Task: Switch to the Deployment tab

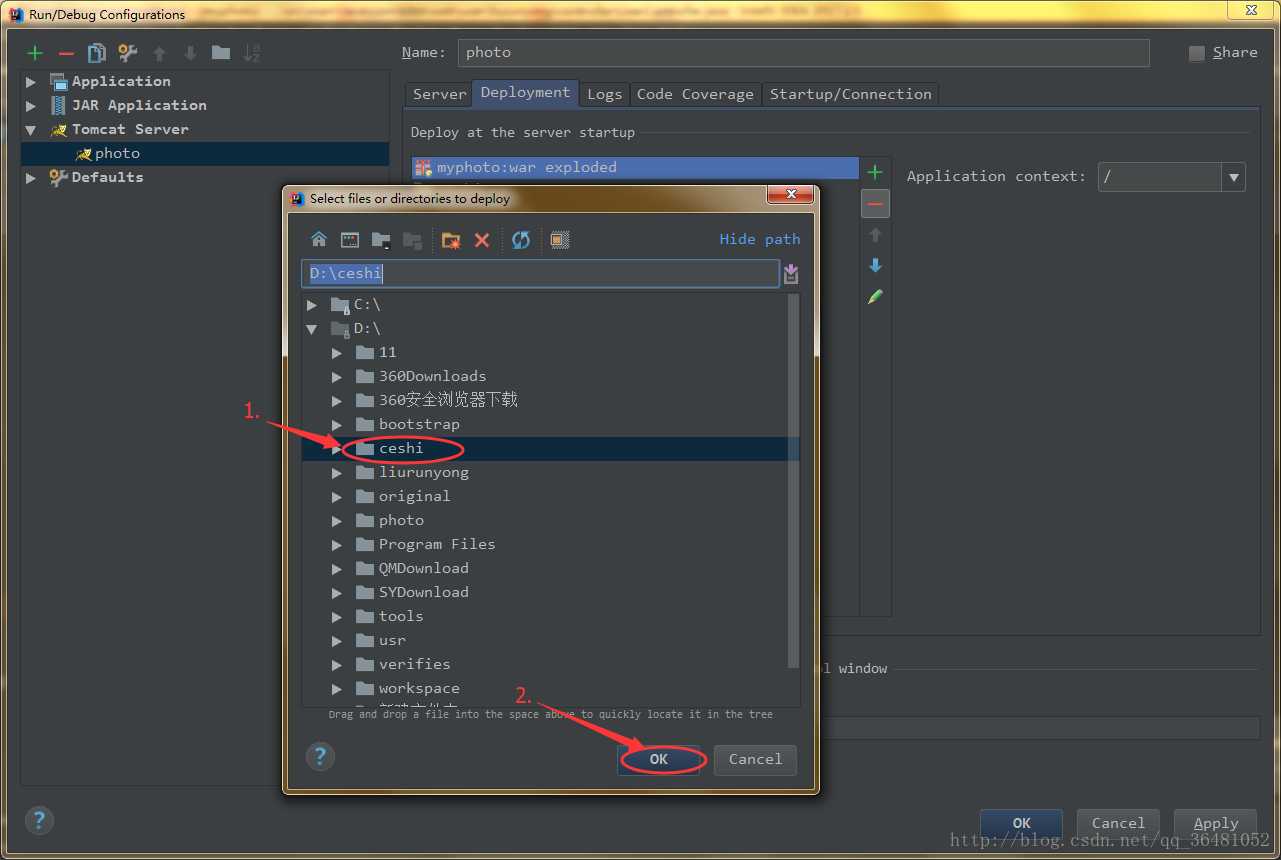Action: [525, 92]
